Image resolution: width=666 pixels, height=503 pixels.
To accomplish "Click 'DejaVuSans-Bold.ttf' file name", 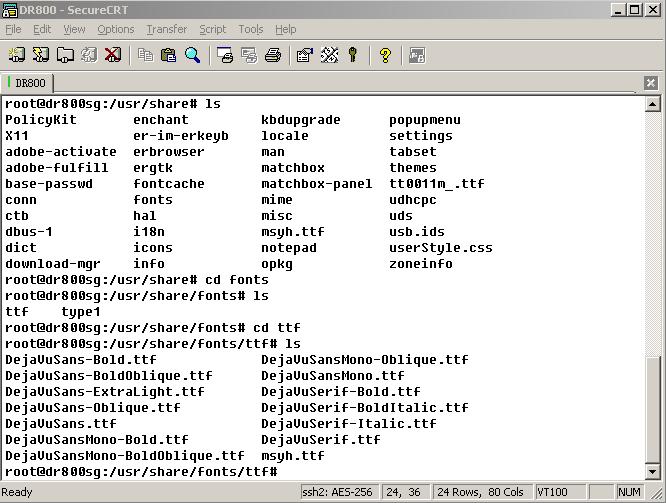I will coord(81,360).
